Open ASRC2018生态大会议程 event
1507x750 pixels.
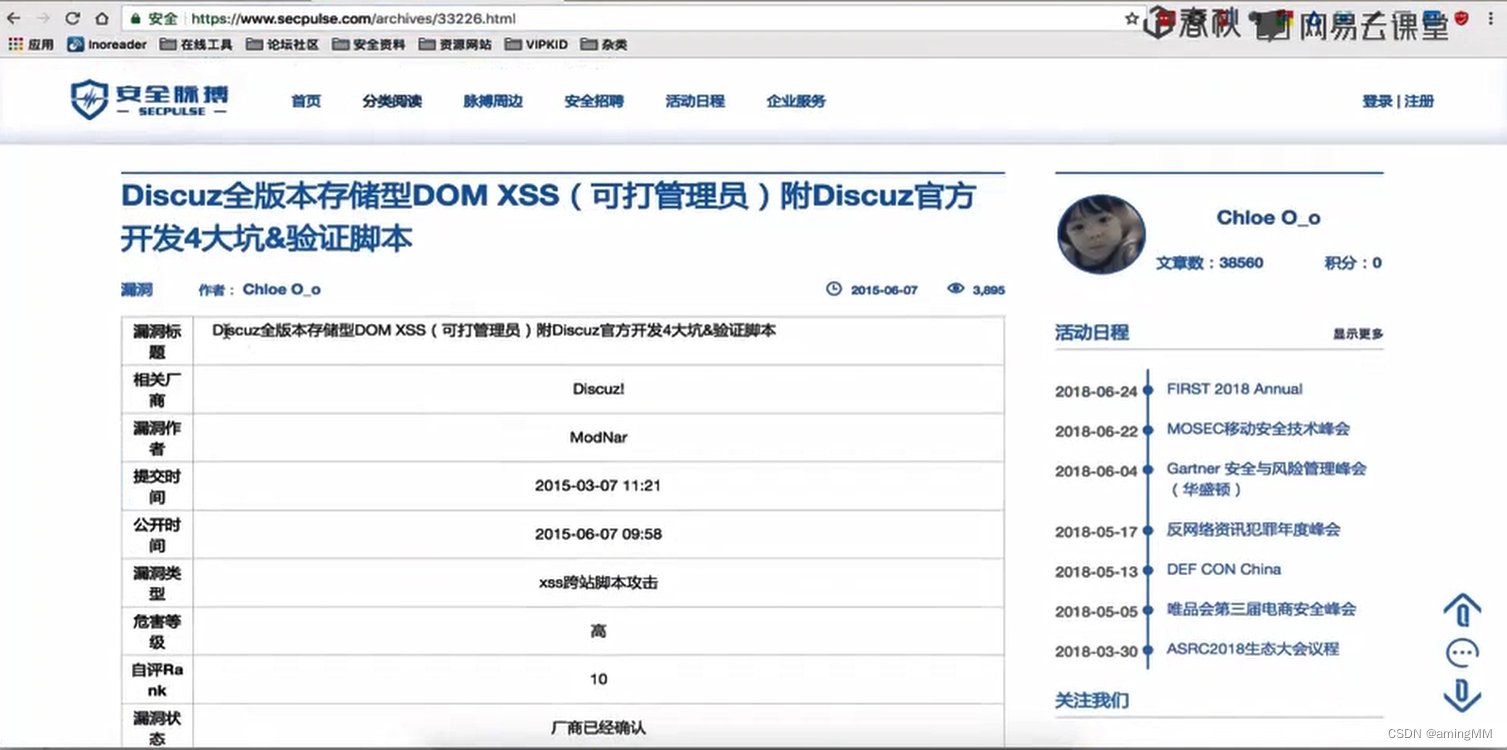click(1252, 649)
